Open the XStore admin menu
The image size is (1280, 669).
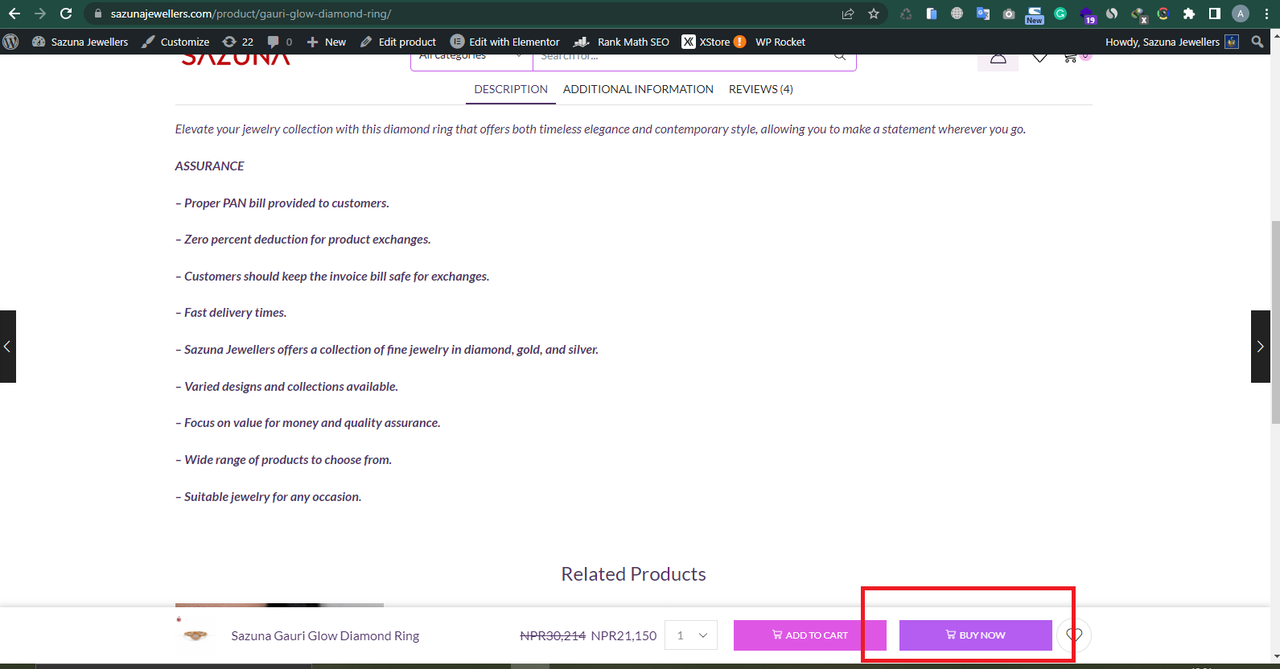coord(713,42)
